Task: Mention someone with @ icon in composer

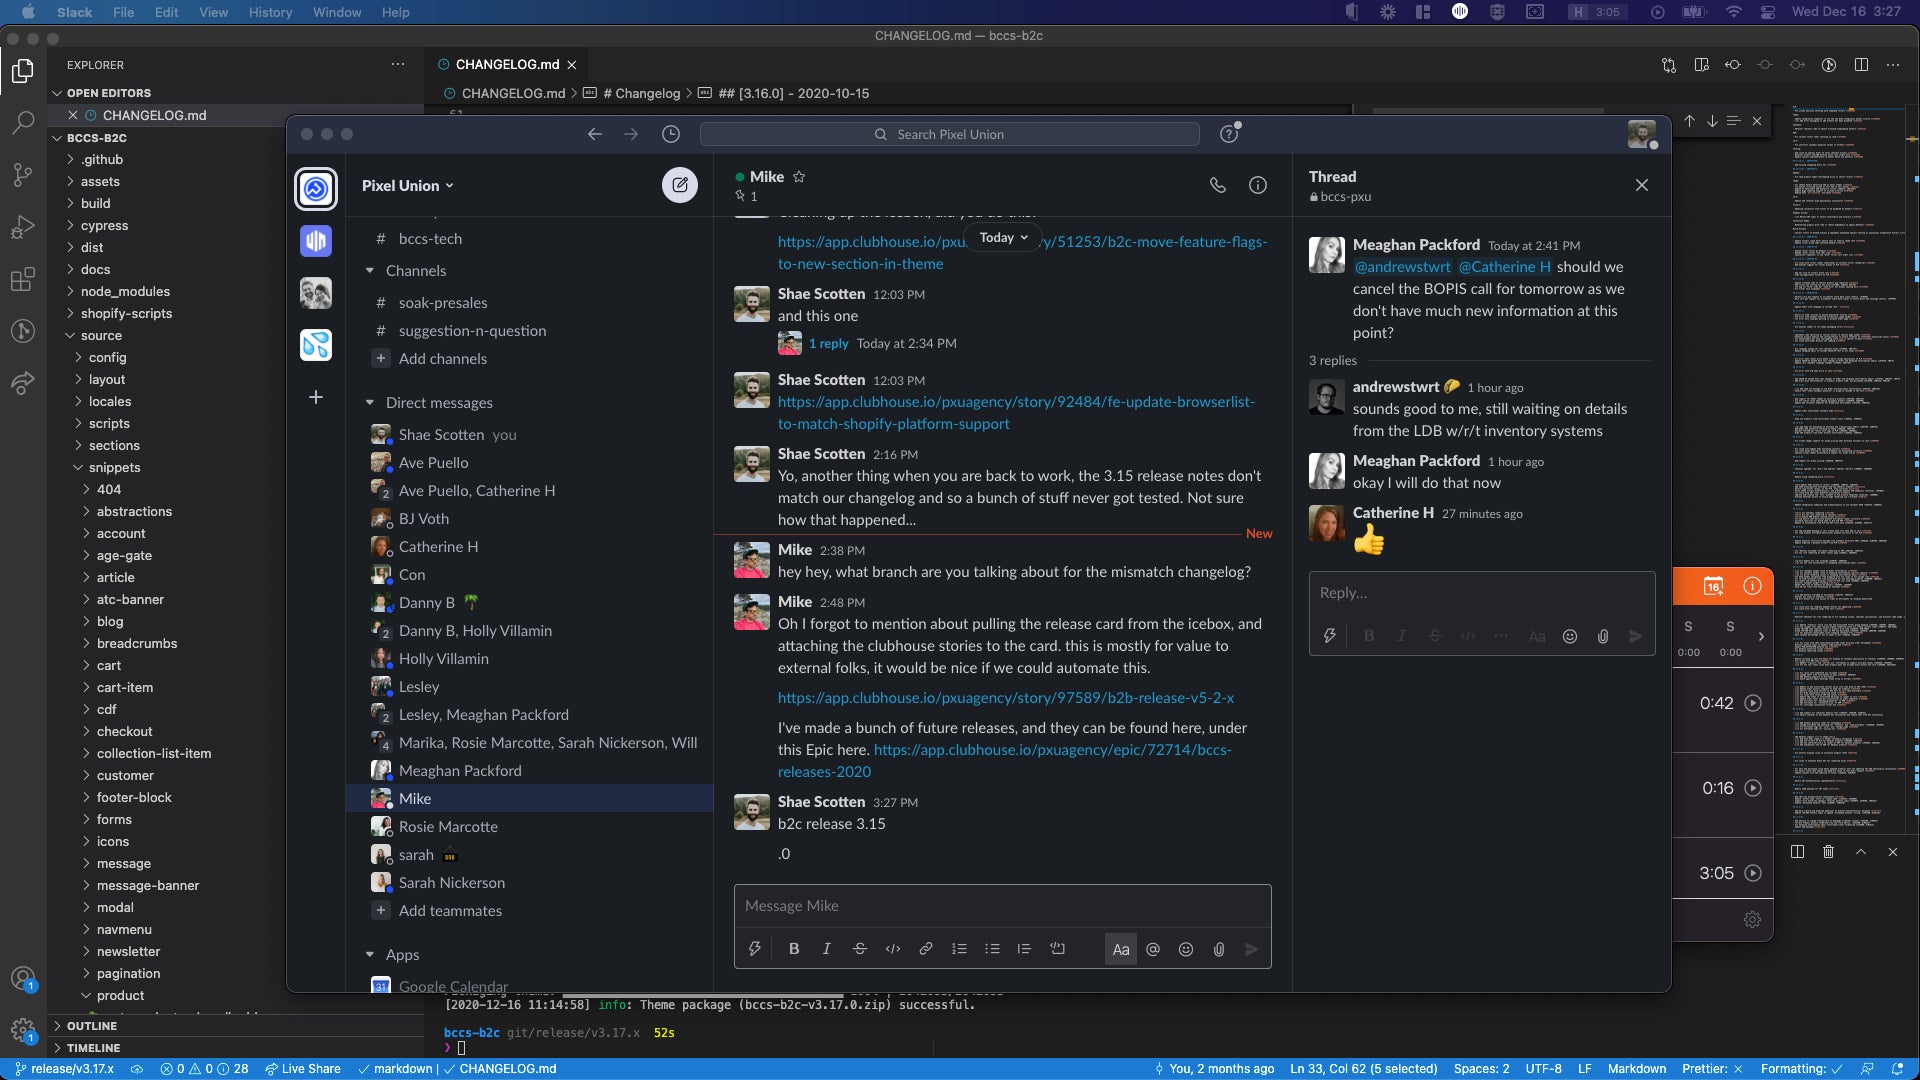Action: pos(1153,949)
